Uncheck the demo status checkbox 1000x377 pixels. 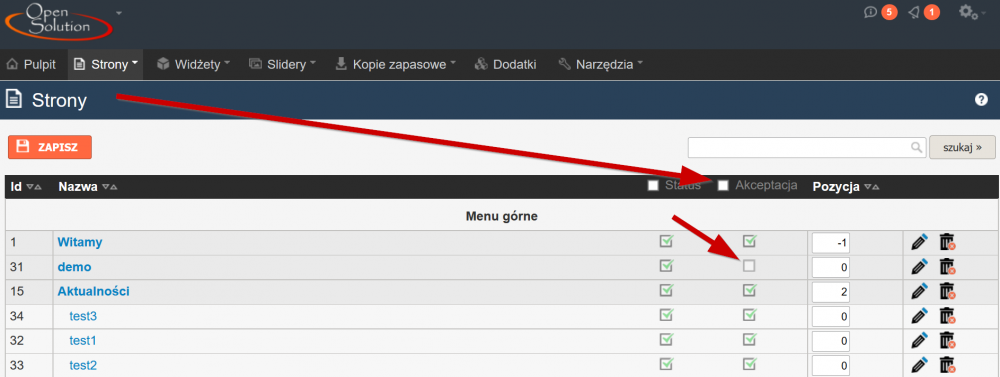(x=666, y=265)
